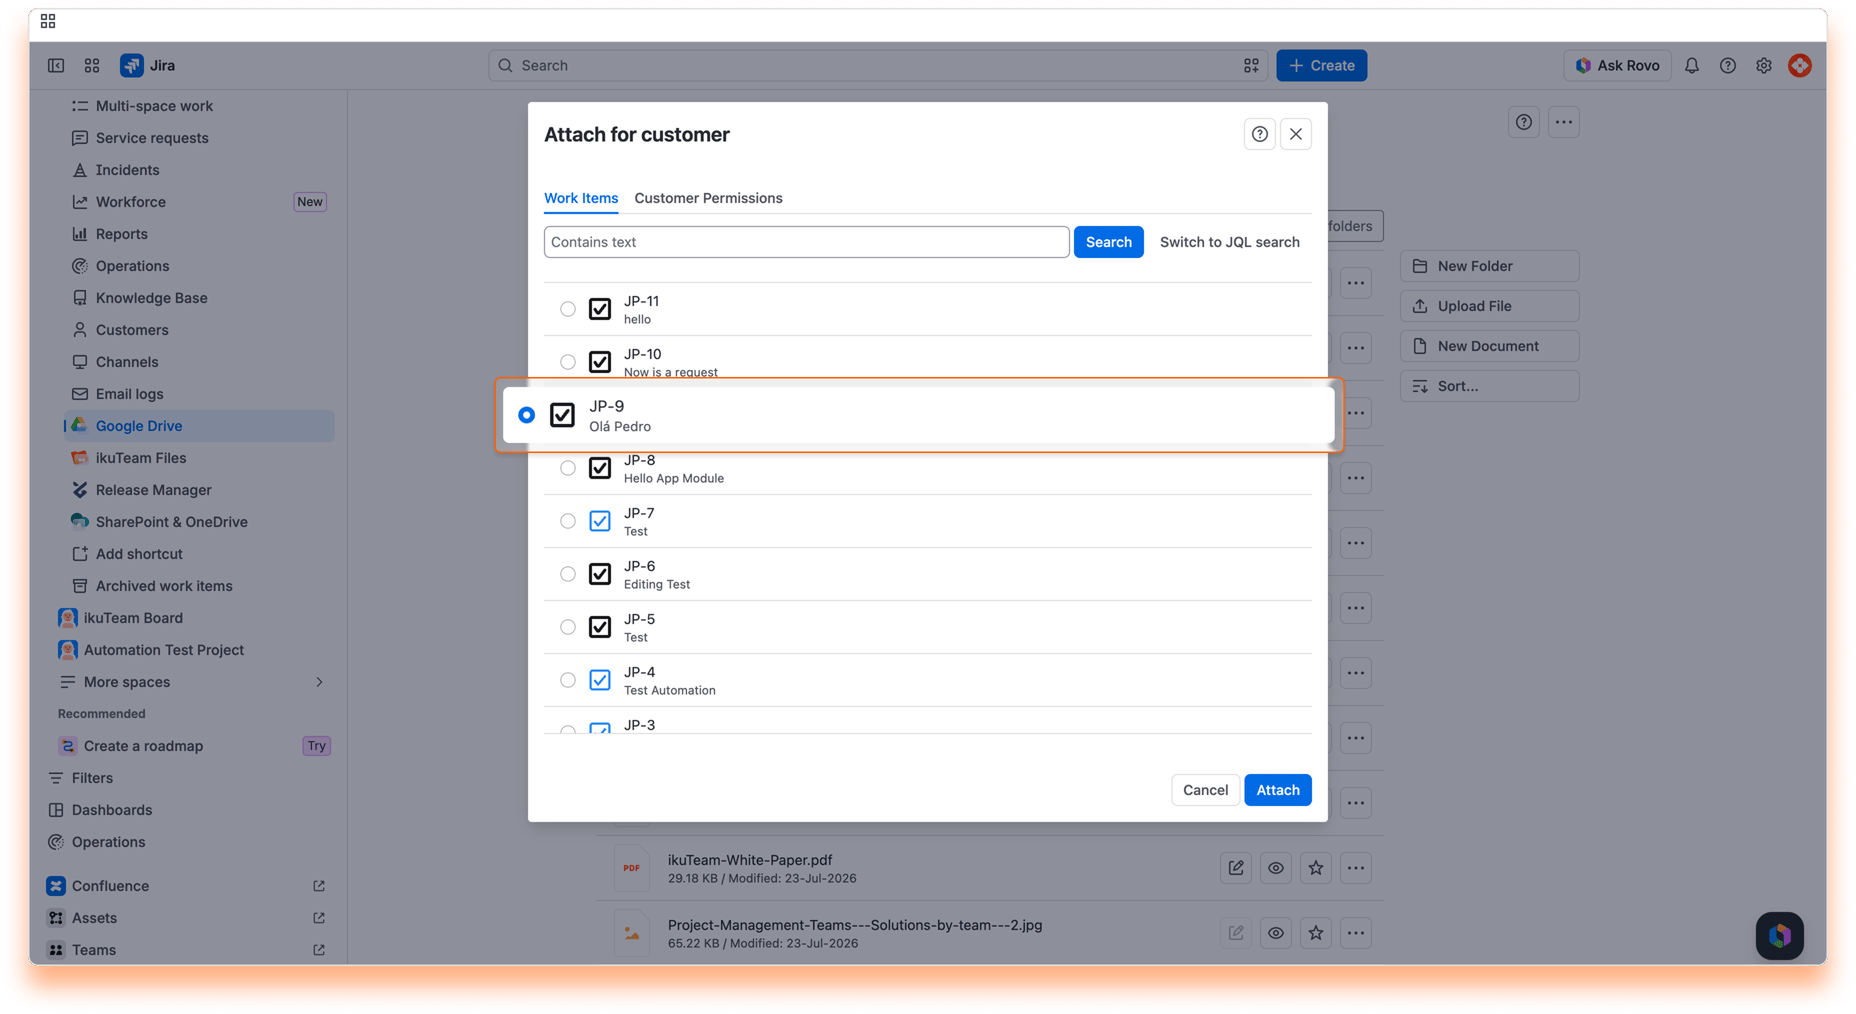Image resolution: width=1856 pixels, height=1014 pixels.
Task: Click New Folder button
Action: coord(1489,266)
